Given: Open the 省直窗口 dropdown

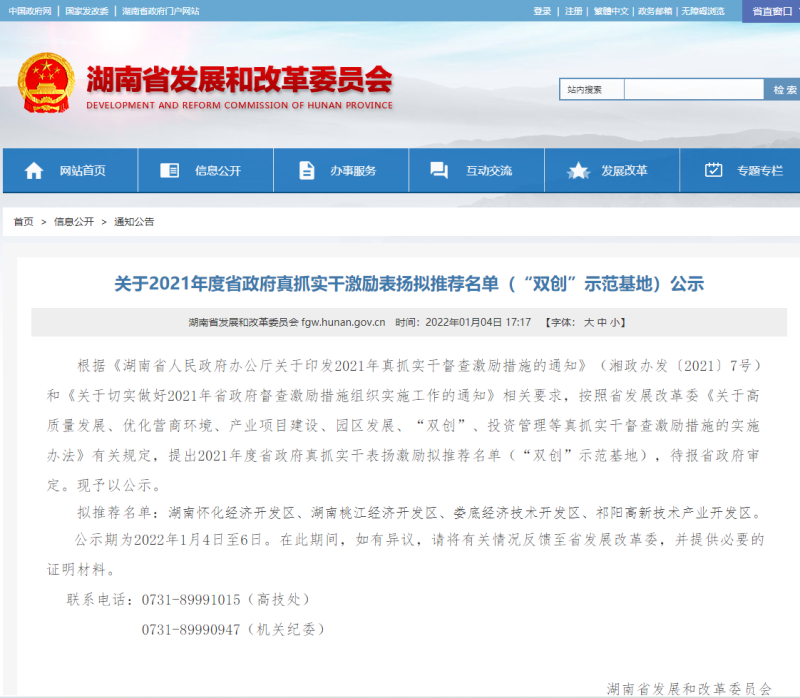Looking at the screenshot, I should coord(771,11).
